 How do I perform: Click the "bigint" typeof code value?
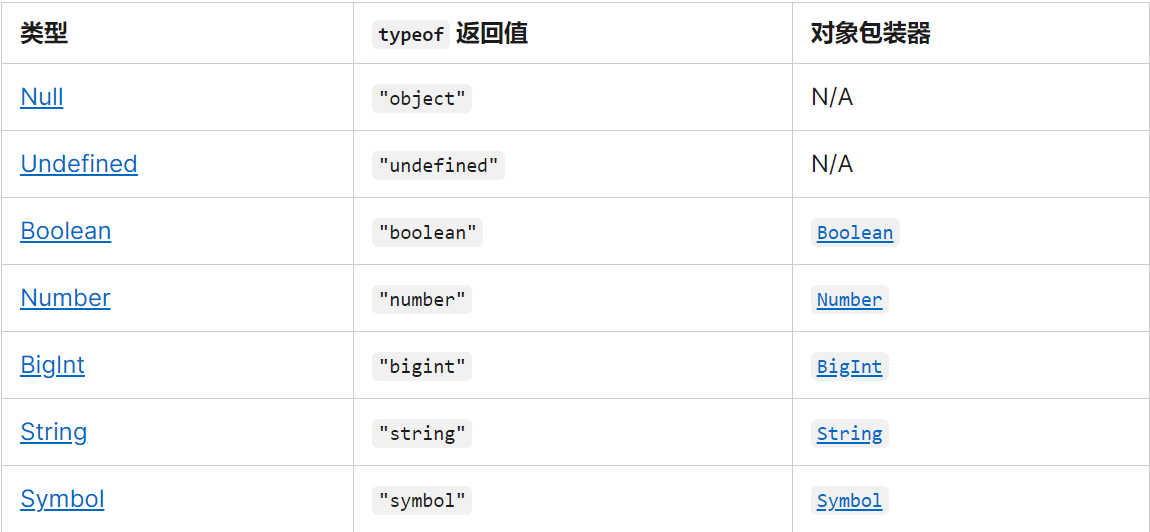click(x=422, y=366)
